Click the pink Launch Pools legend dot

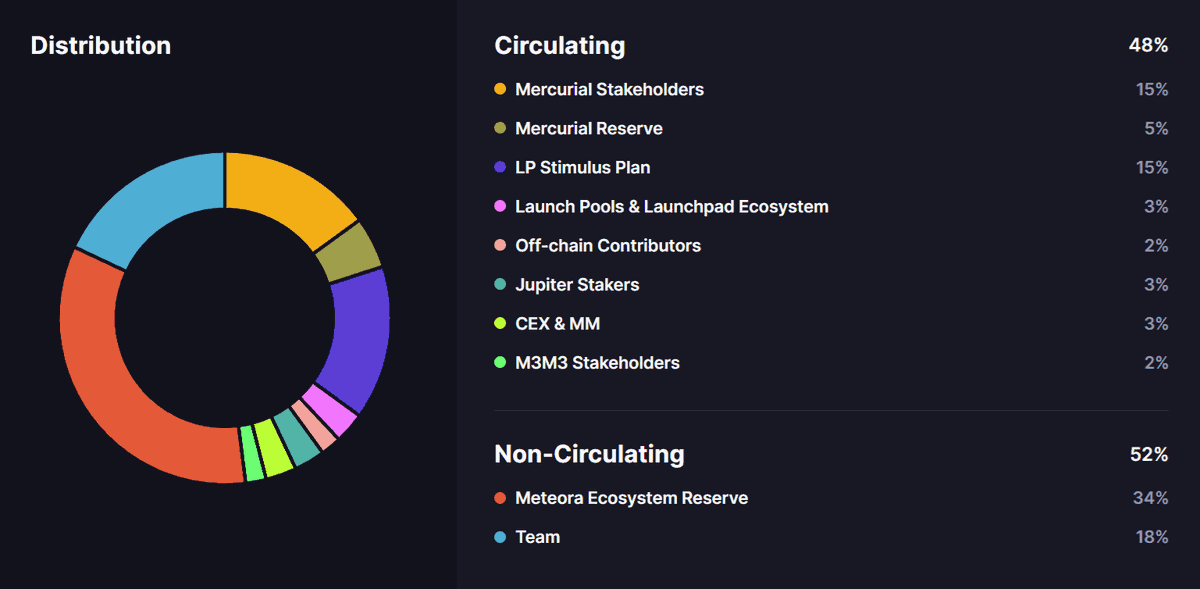tap(500, 207)
